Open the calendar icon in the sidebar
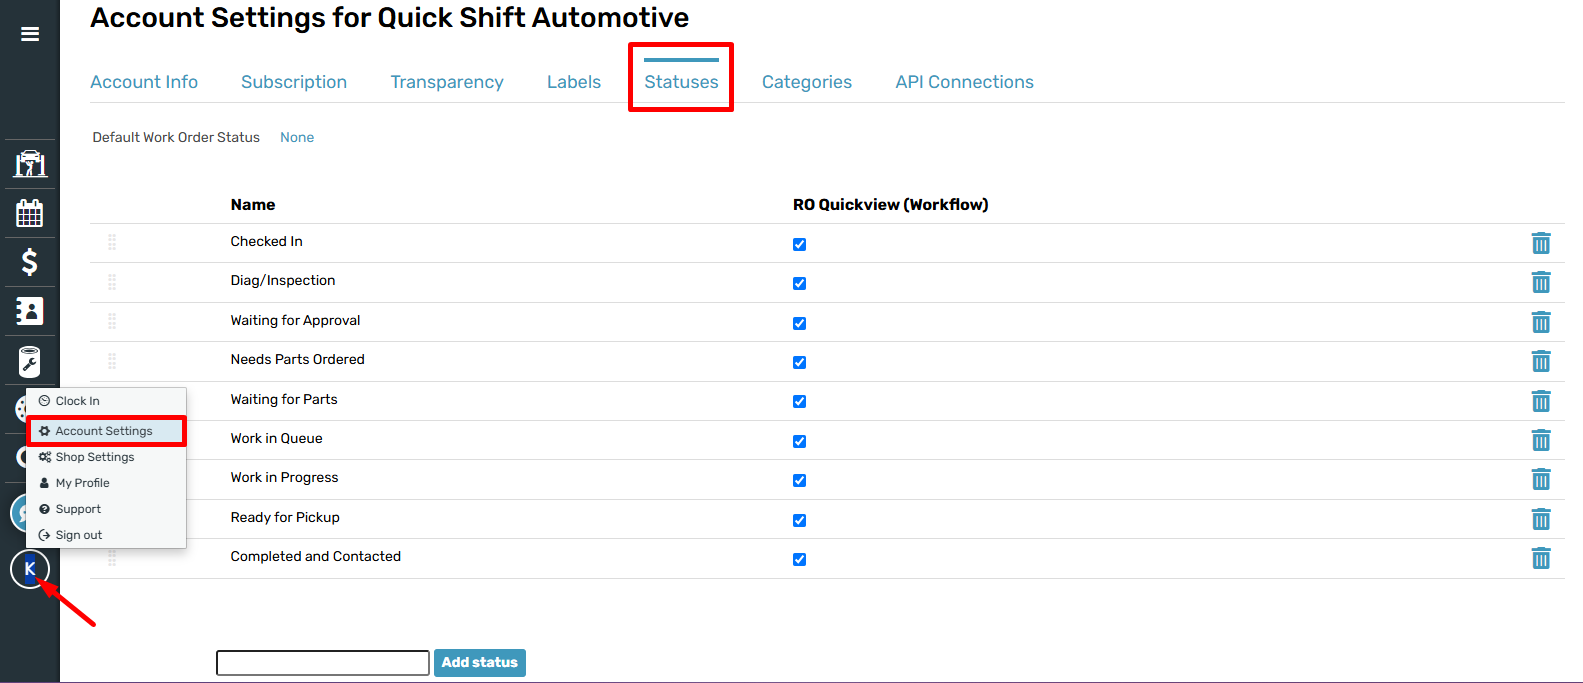Viewport: 1583px width, 683px height. [30, 212]
